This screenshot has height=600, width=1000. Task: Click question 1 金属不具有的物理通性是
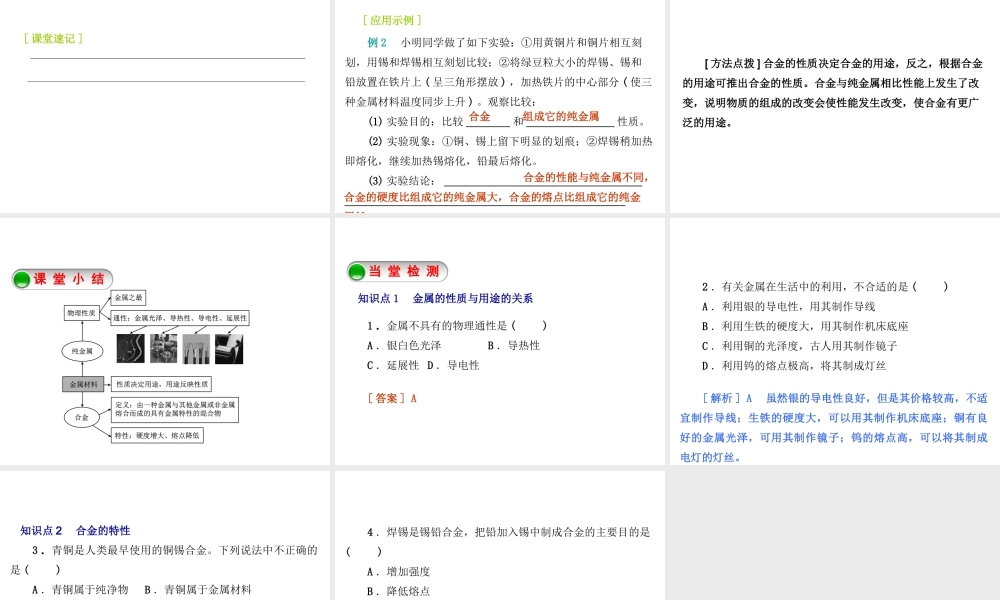(x=457, y=326)
